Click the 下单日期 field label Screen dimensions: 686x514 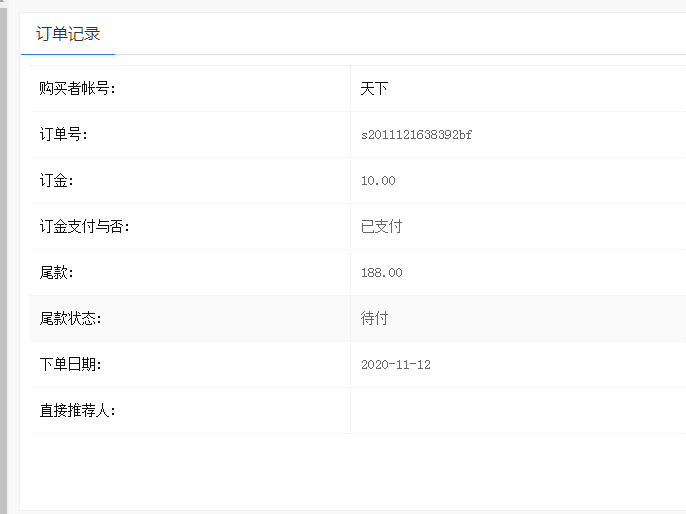coord(71,365)
